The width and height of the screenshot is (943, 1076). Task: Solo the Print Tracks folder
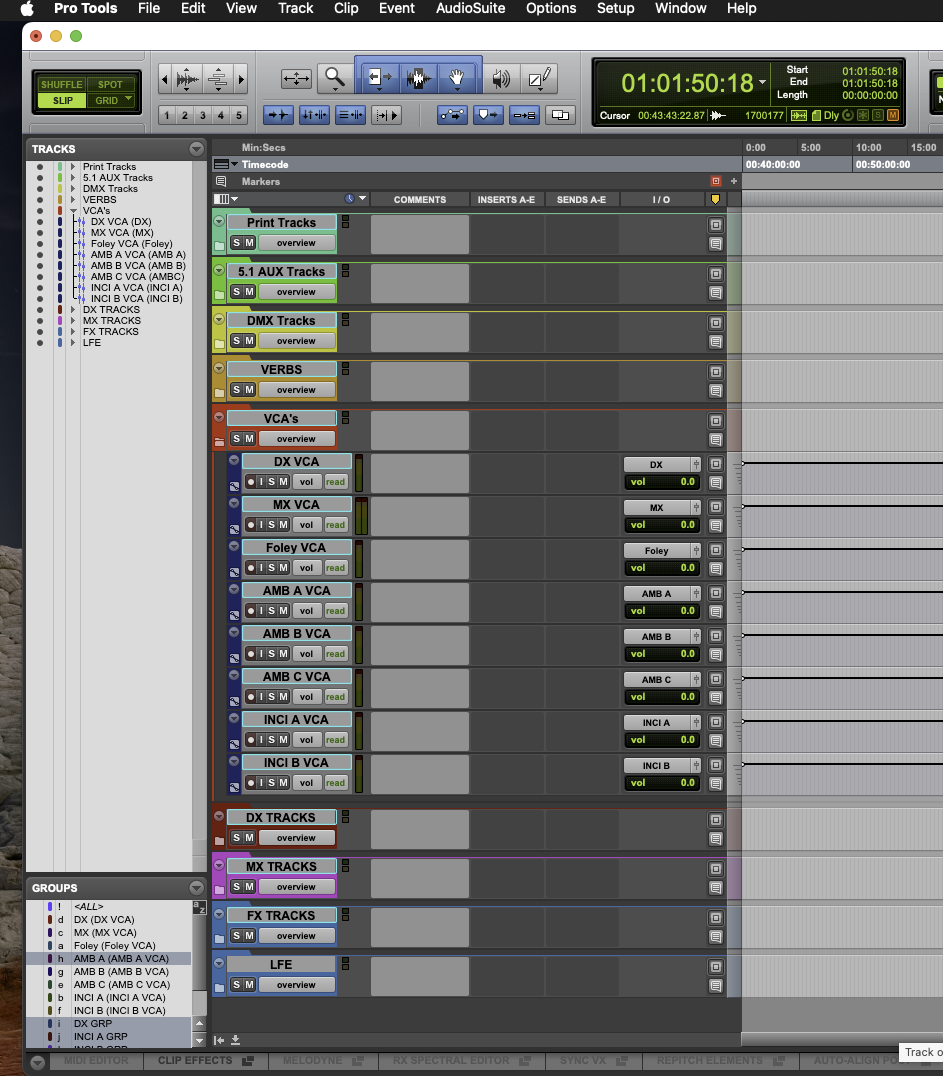point(237,242)
